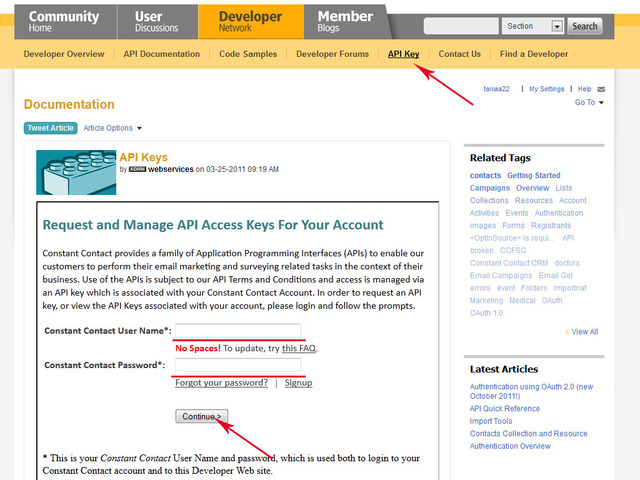The width and height of the screenshot is (640, 480).
Task: Select the OAuth 1.0 tag
Action: 487,313
